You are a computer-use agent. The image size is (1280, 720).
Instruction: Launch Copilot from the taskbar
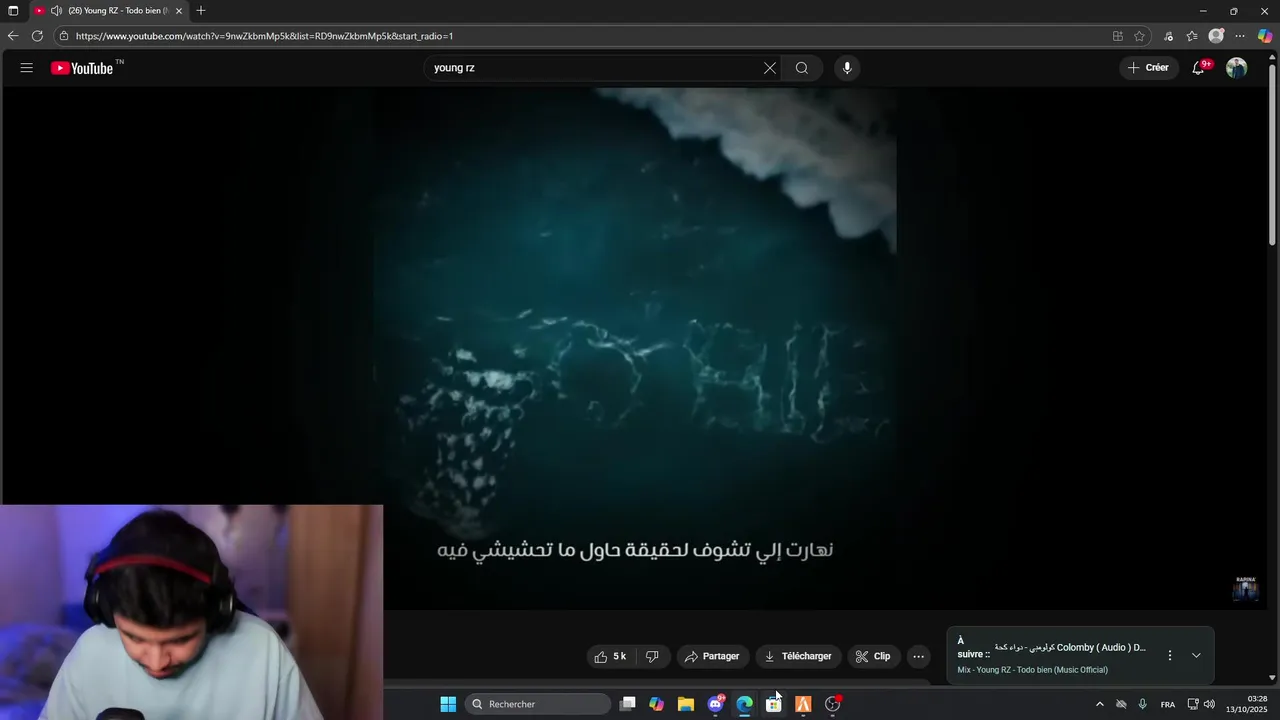[656, 704]
